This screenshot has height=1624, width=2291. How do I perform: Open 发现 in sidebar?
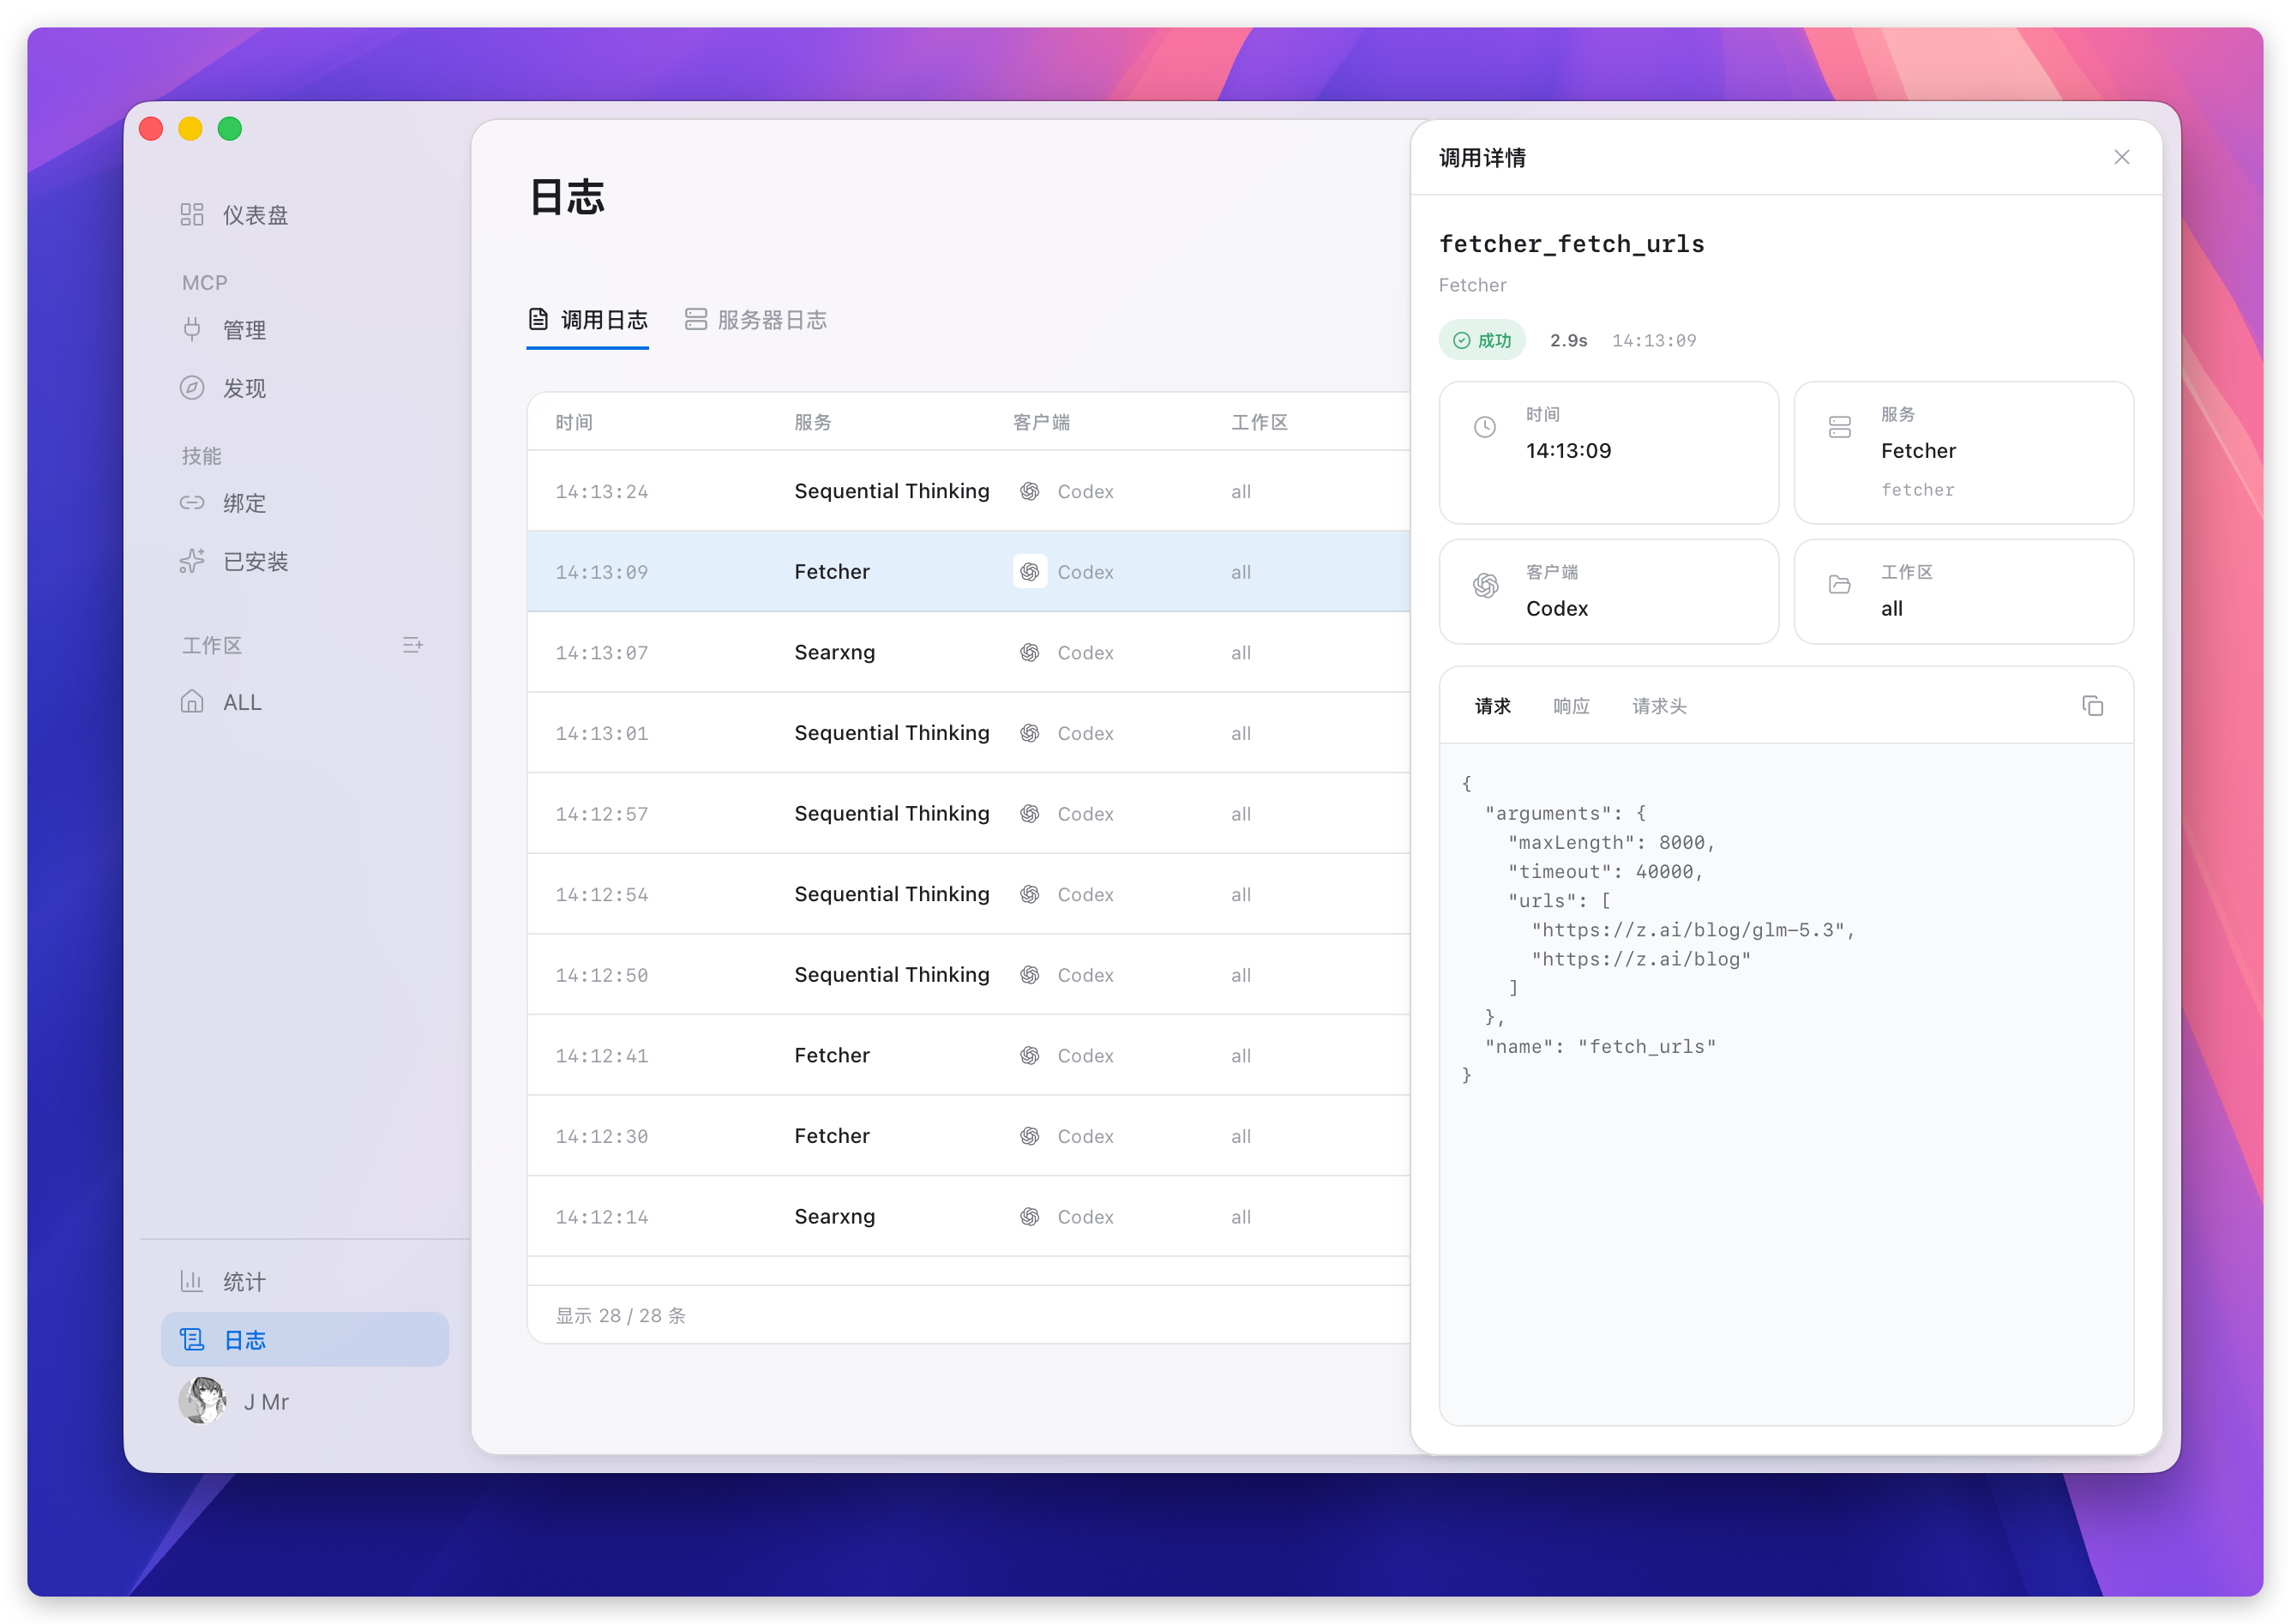coord(305,388)
